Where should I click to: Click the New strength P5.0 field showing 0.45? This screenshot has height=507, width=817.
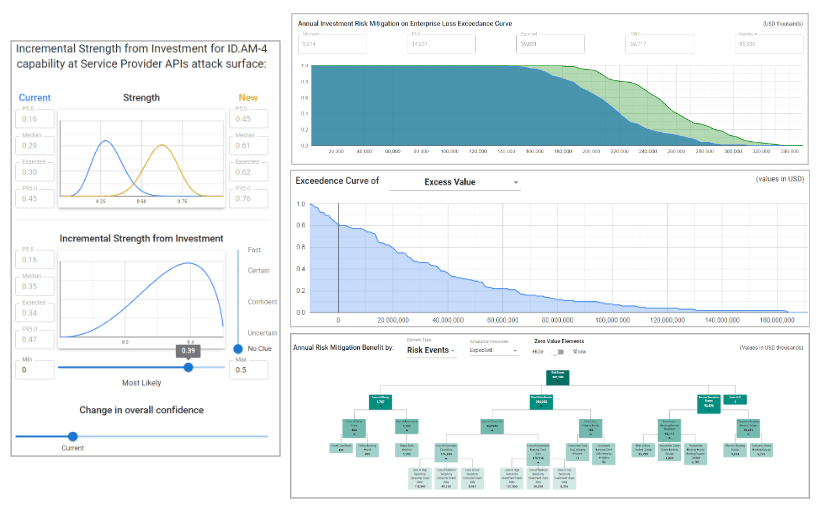point(249,119)
